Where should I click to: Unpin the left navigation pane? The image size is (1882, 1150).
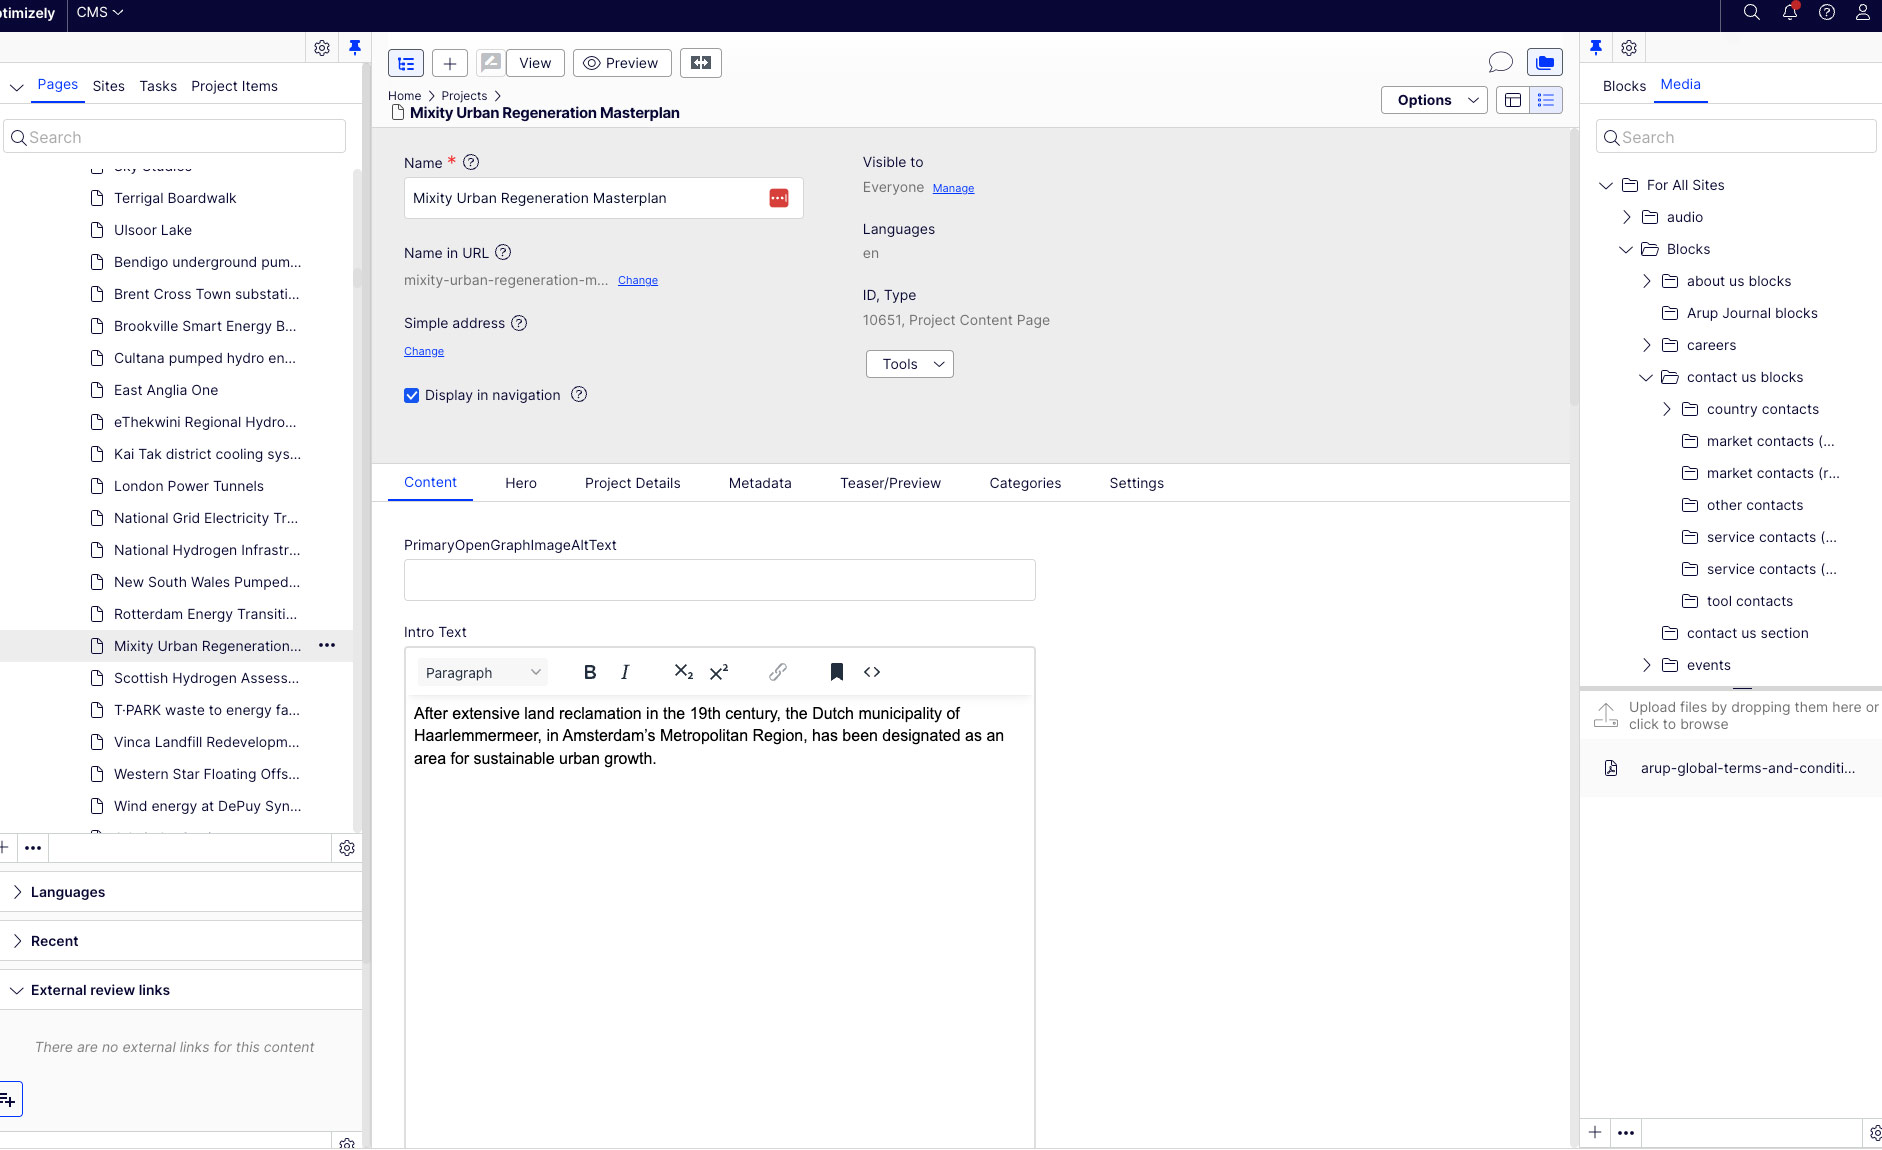355,47
